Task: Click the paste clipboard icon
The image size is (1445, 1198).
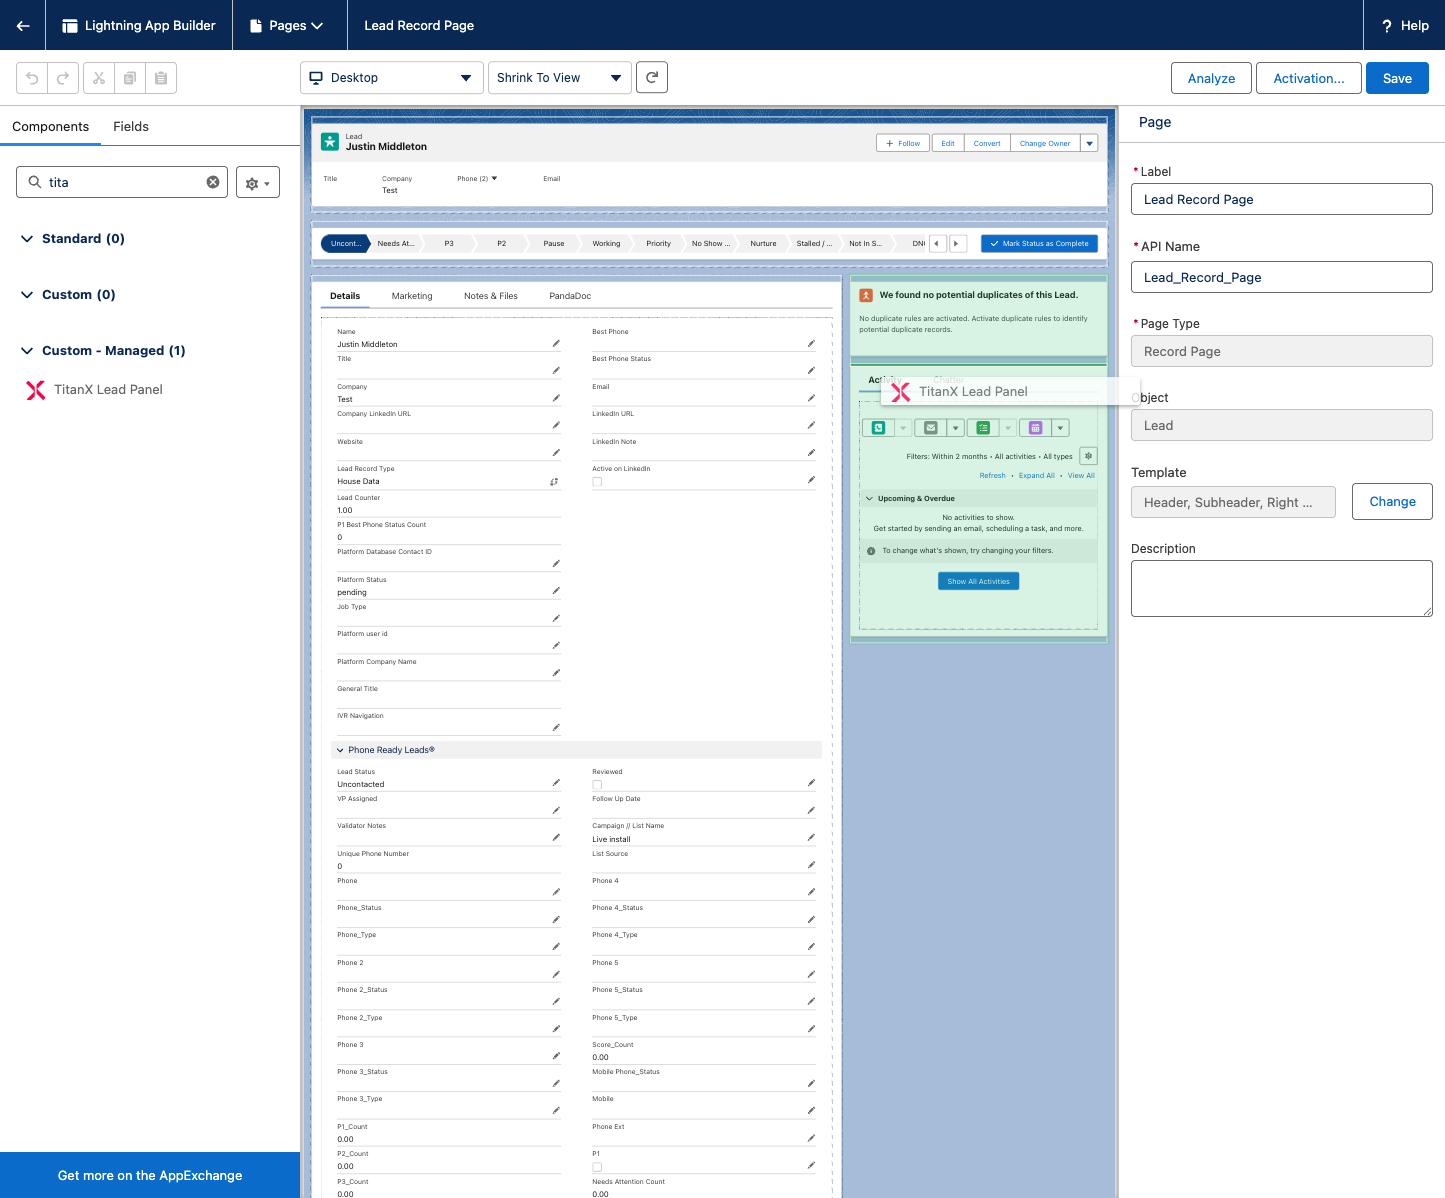Action: (161, 78)
